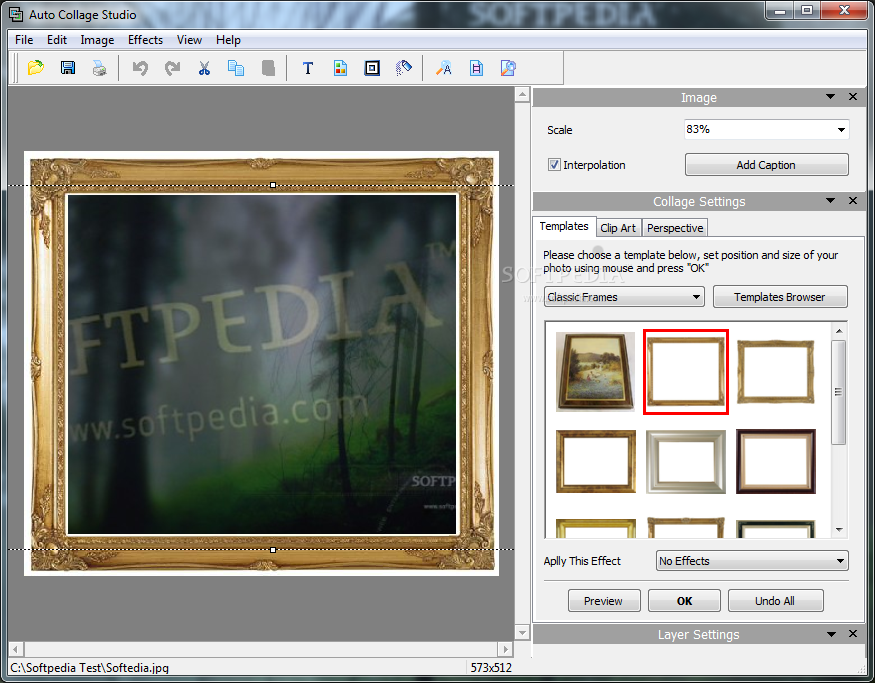The width and height of the screenshot is (875, 683).
Task: Click the zoom page magnifier icon
Action: point(508,68)
